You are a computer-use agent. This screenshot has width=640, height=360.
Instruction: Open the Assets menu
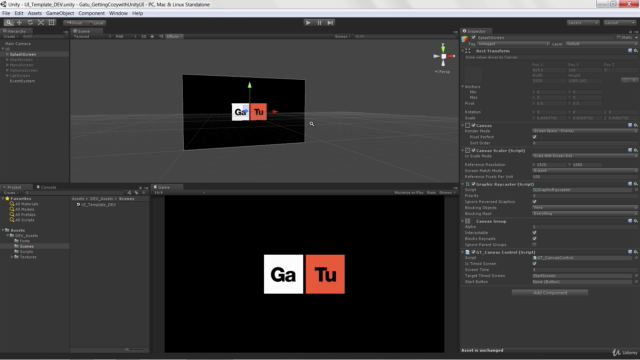(35, 13)
